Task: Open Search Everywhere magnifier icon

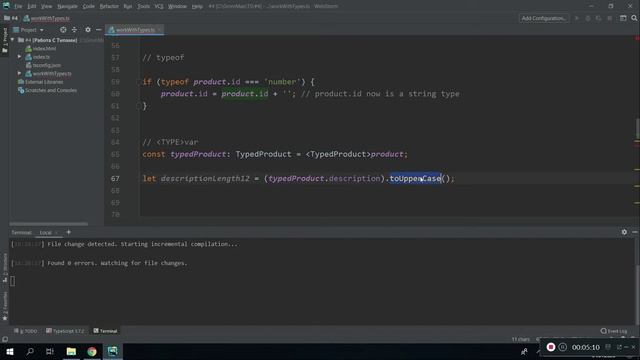Action: pyautogui.click(x=634, y=18)
